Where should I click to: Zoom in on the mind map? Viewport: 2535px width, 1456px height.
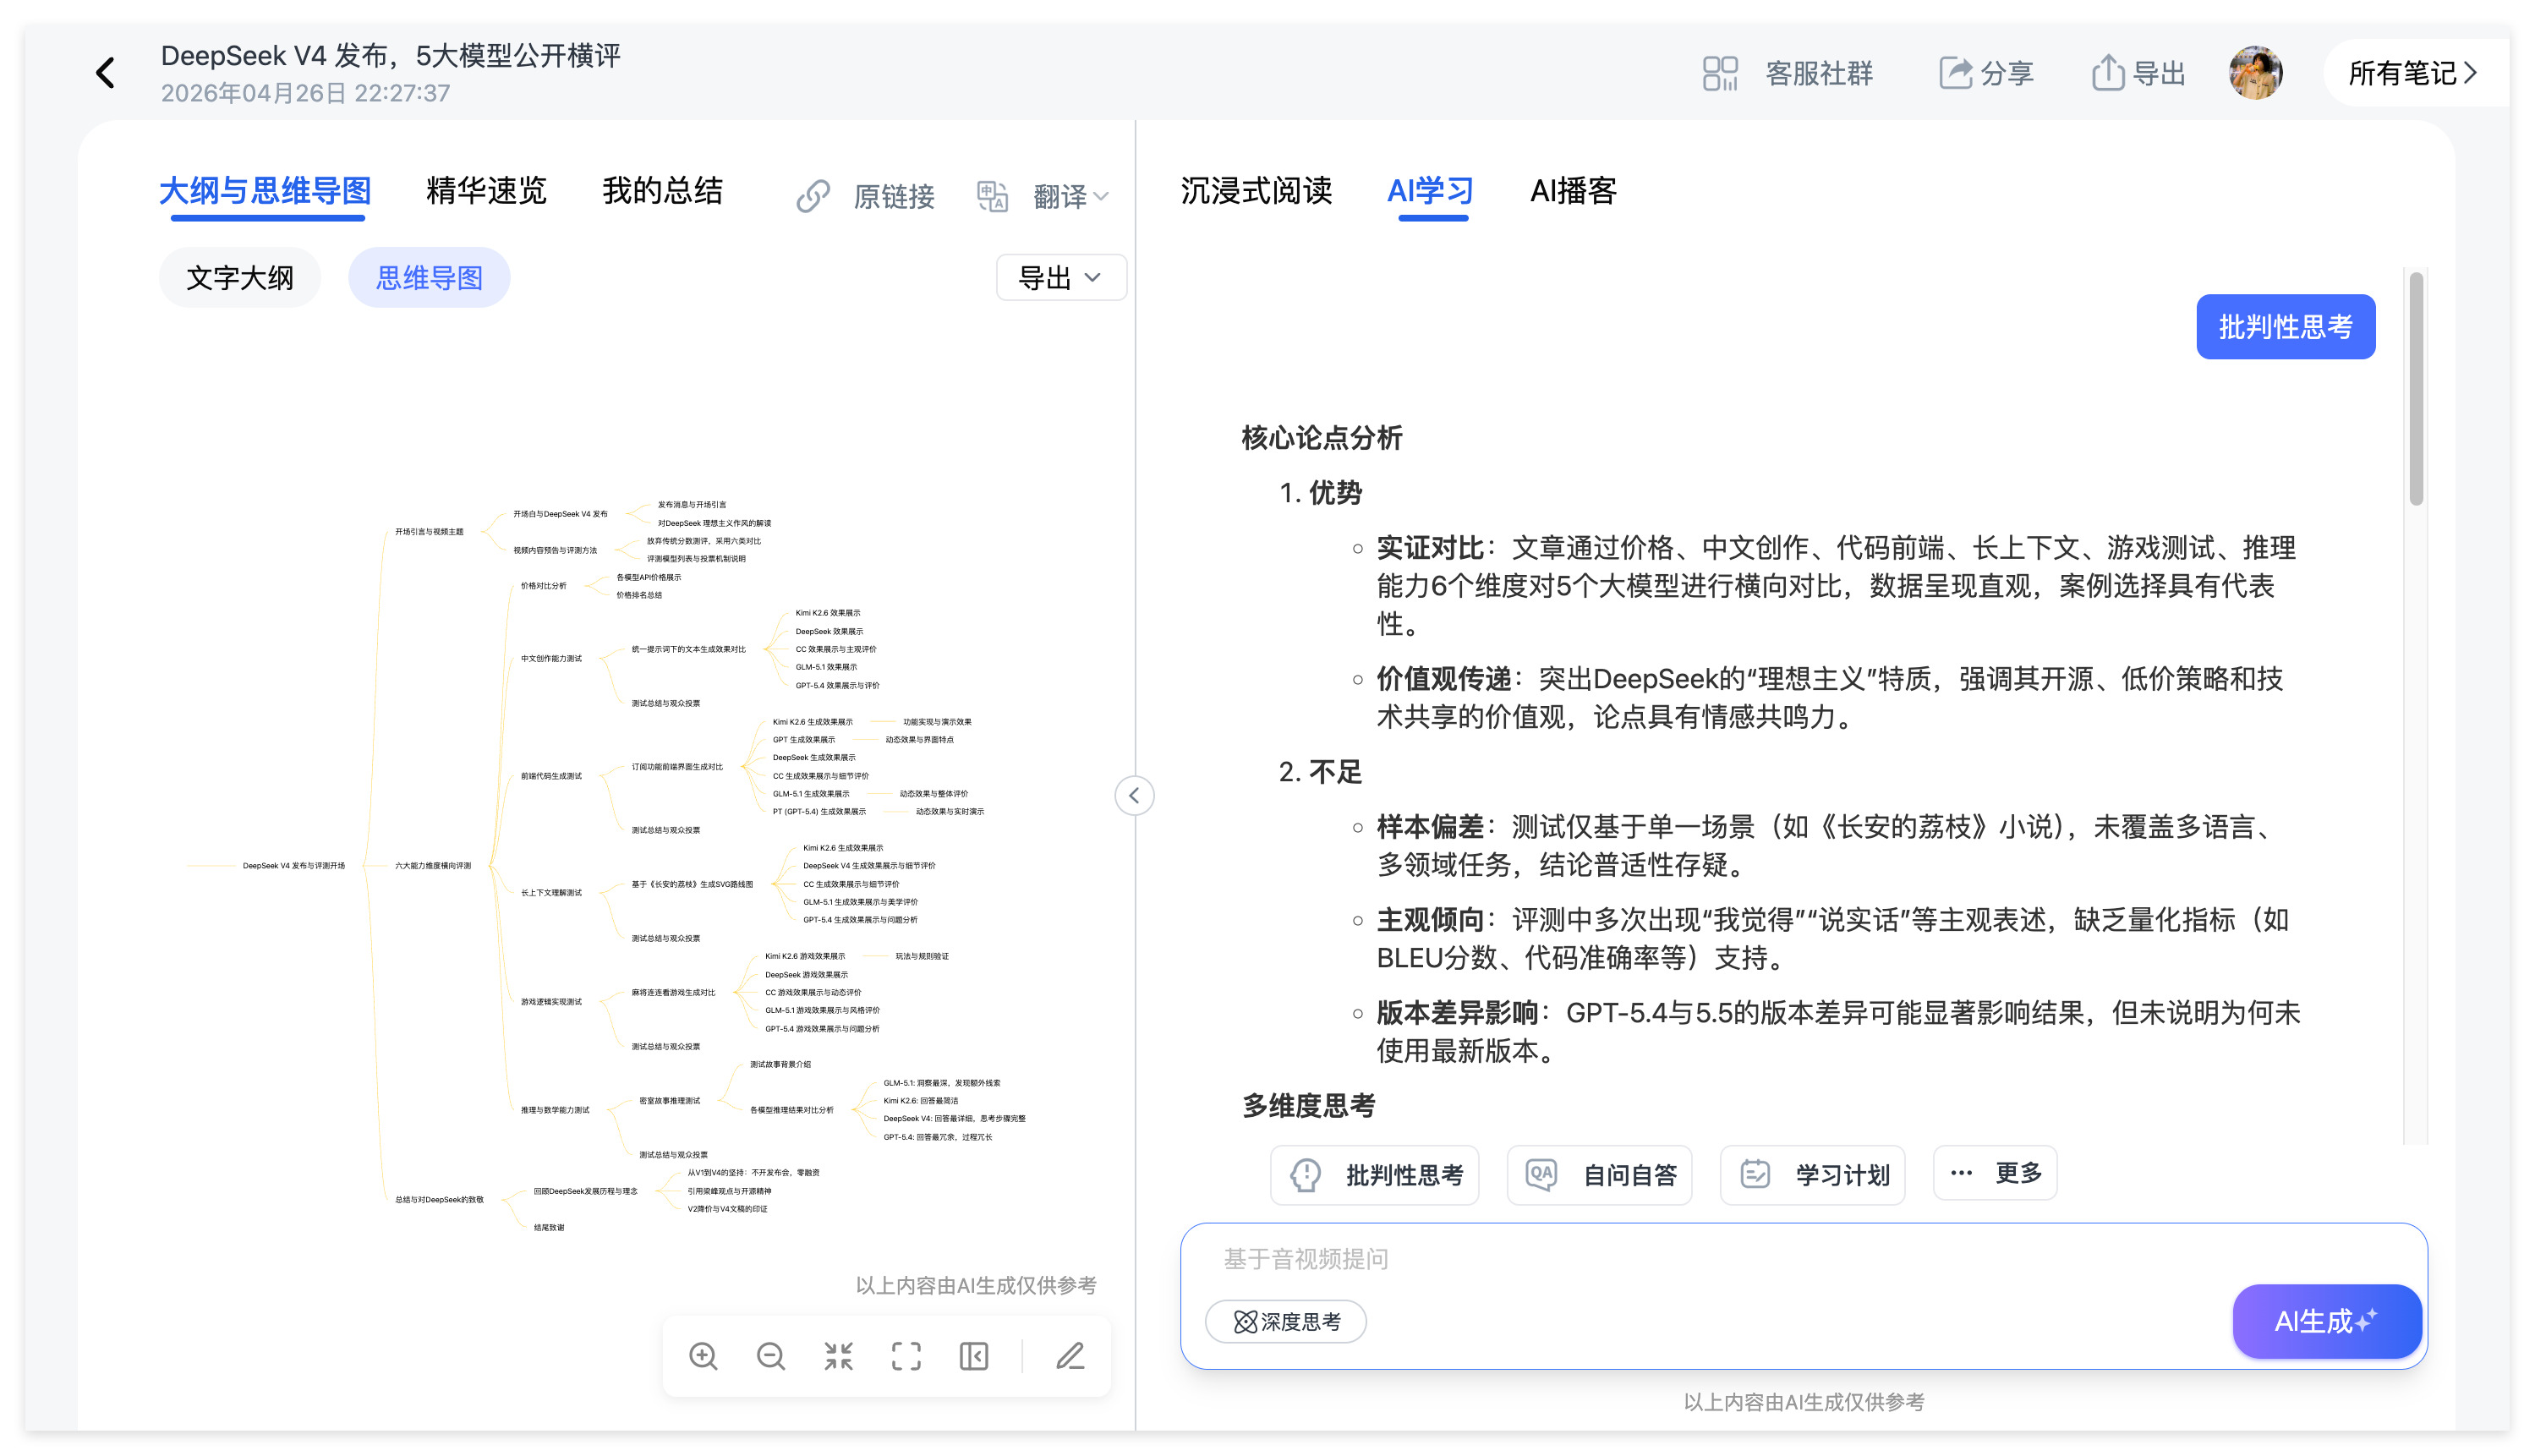703,1357
